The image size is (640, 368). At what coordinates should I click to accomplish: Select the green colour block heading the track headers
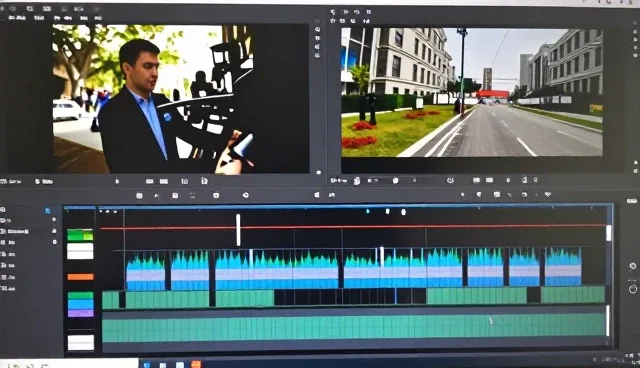(80, 235)
